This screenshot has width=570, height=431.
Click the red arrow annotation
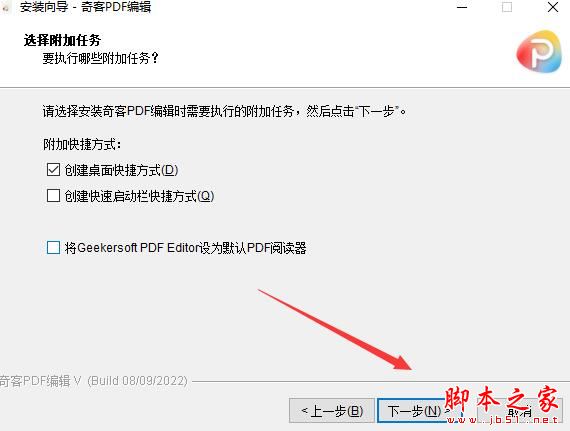click(x=335, y=330)
